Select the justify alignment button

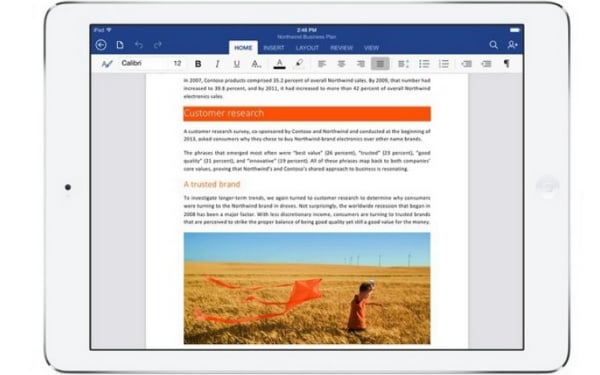[380, 64]
